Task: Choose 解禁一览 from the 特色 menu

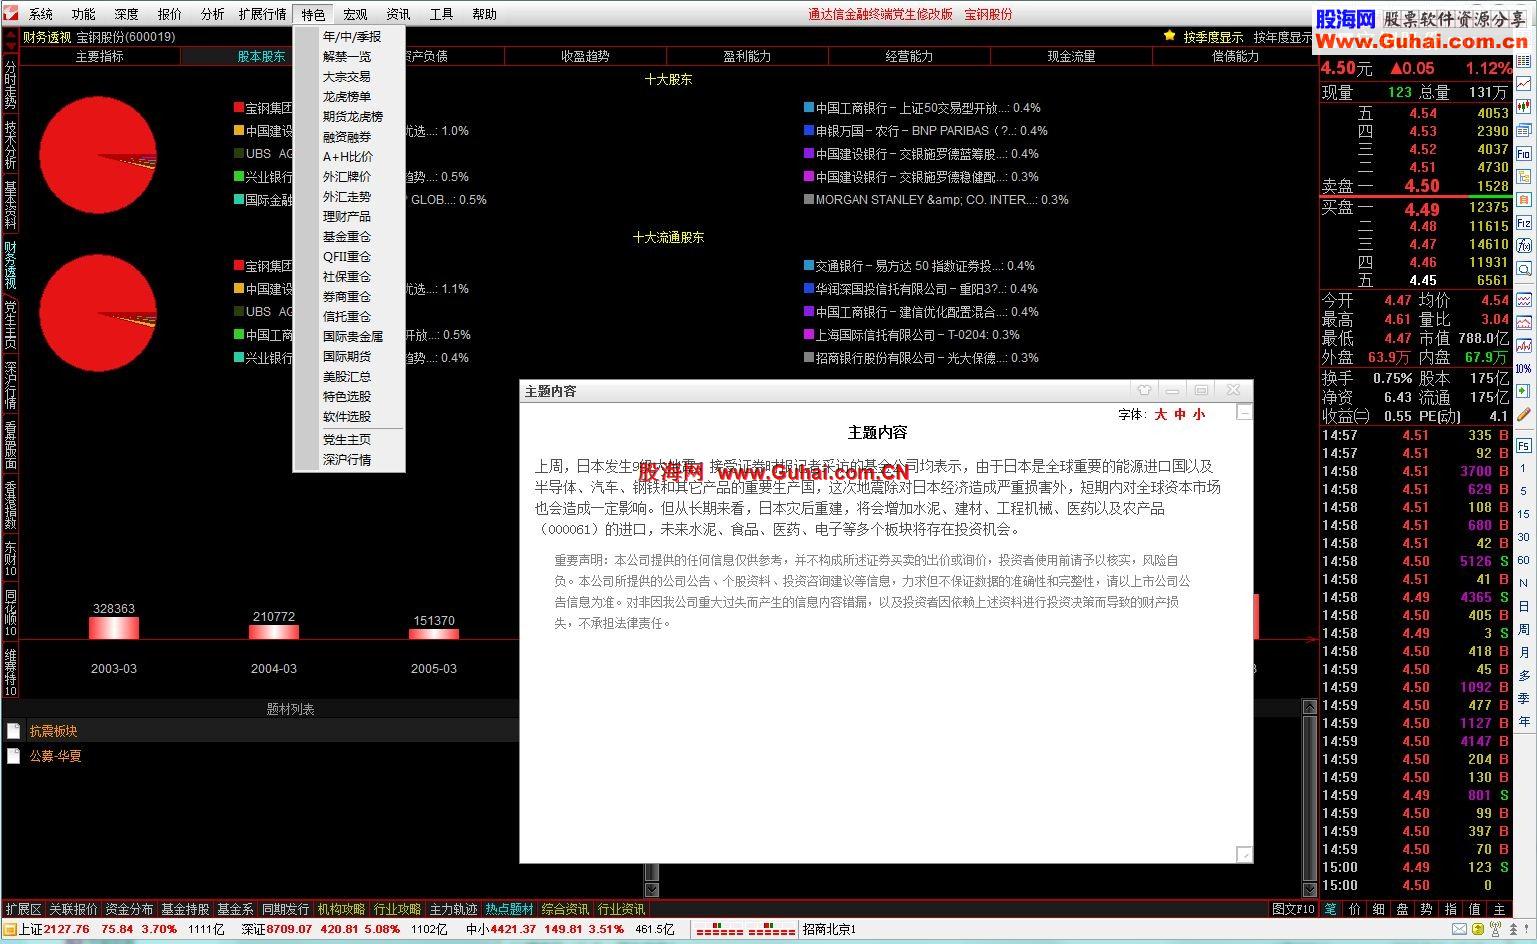Action: point(347,57)
